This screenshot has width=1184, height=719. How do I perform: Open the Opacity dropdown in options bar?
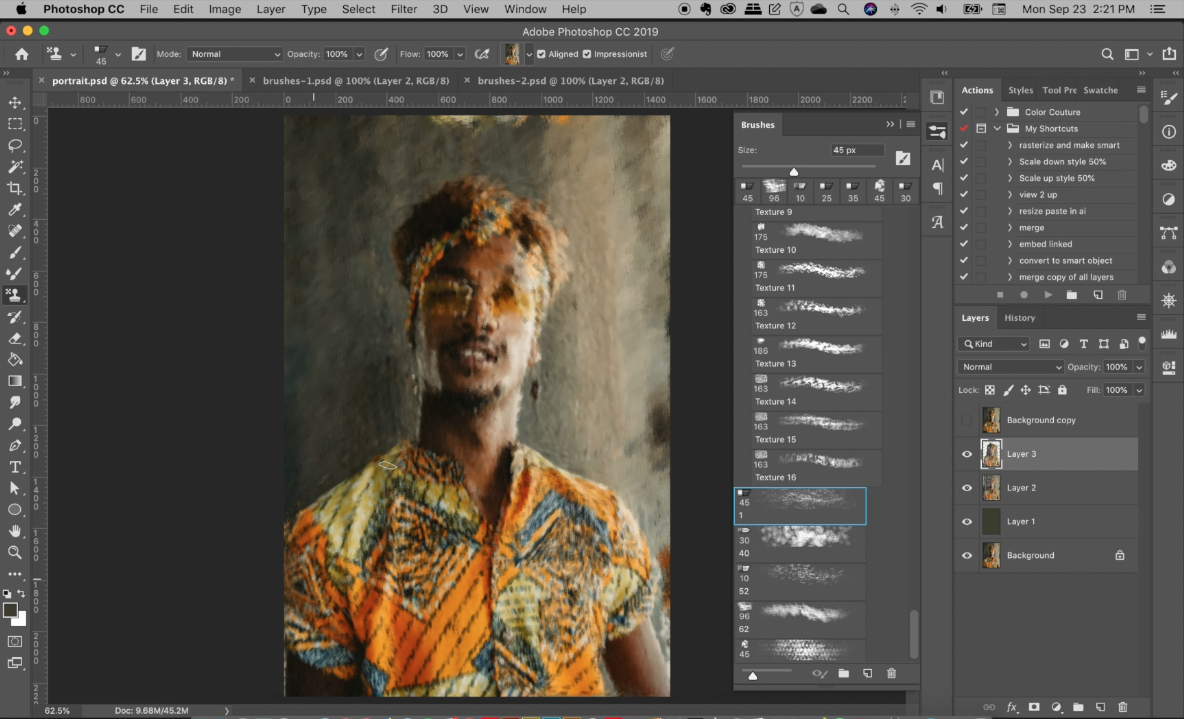tap(359, 54)
